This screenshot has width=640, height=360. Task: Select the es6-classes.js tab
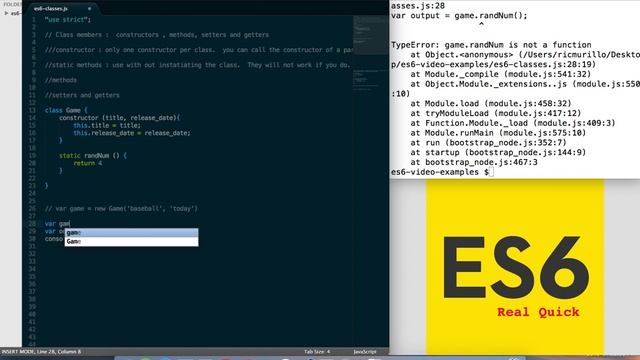pyautogui.click(x=61, y=8)
